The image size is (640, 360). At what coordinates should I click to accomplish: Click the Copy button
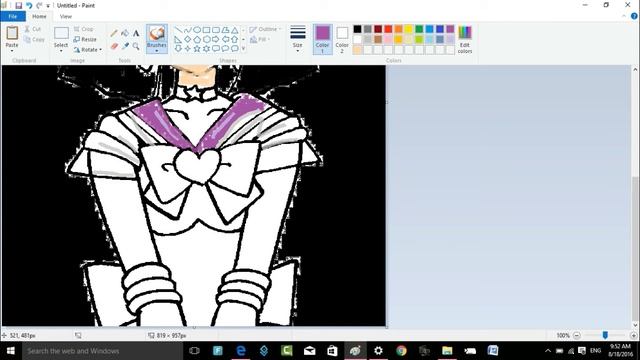34,39
